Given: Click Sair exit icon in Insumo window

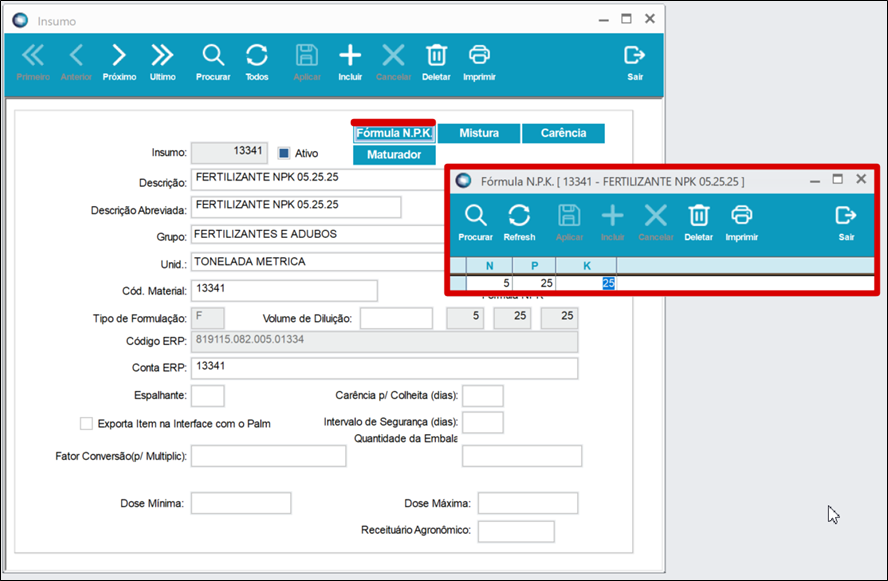Looking at the screenshot, I should (635, 62).
